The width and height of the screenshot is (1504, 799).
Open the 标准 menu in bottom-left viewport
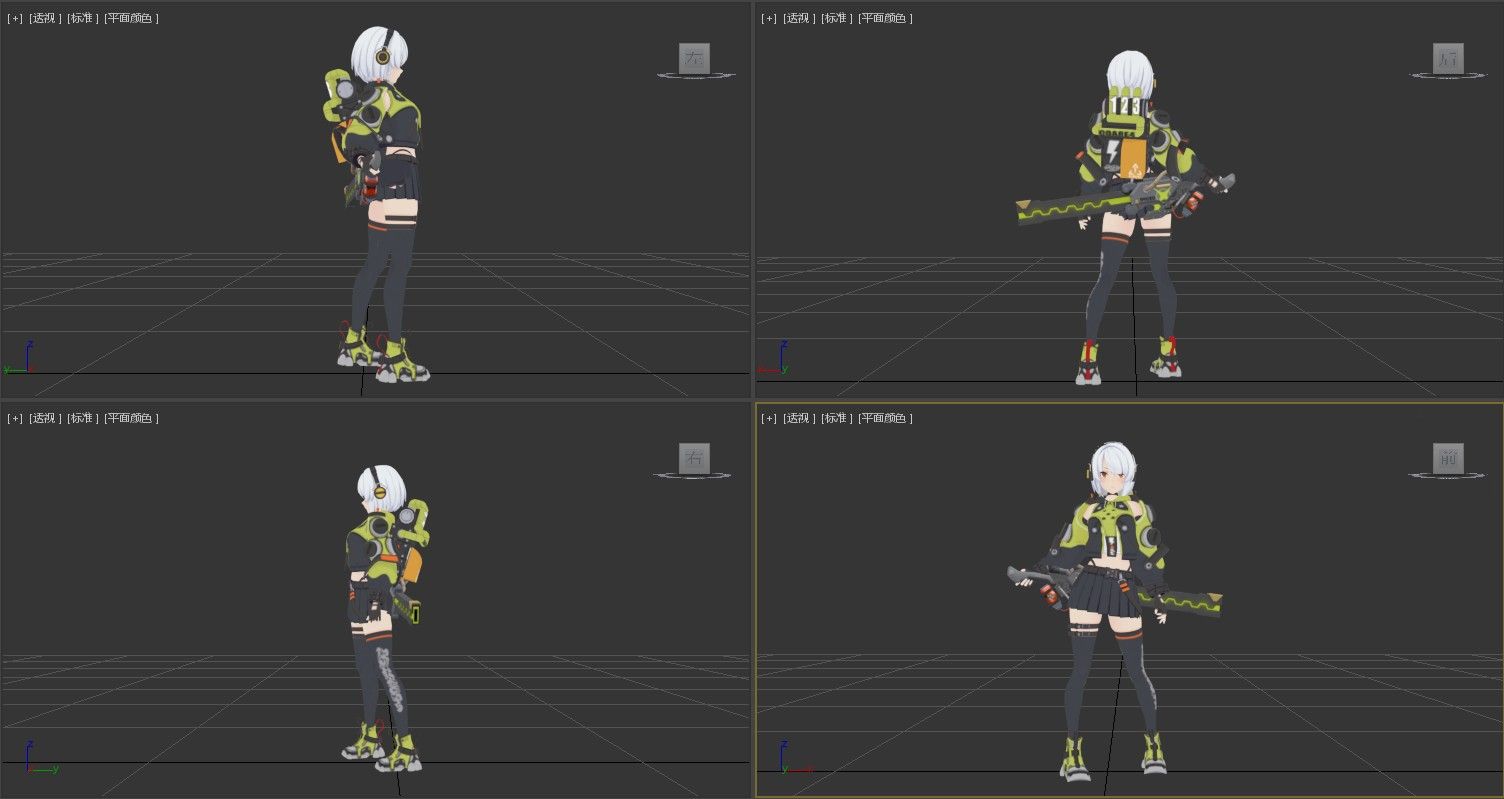[x=83, y=418]
